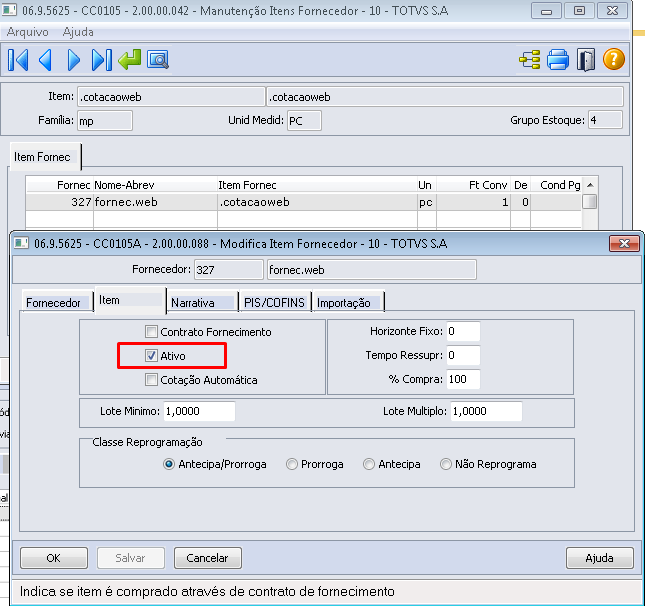The height and width of the screenshot is (606, 645).
Task: Click the Item code field .cotacaoweb
Action: tap(171, 97)
